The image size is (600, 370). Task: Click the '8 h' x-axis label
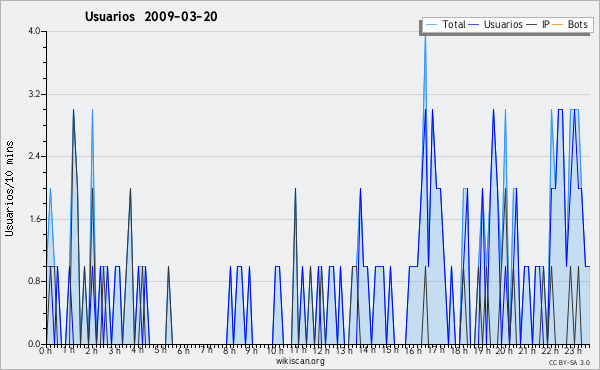[230, 350]
